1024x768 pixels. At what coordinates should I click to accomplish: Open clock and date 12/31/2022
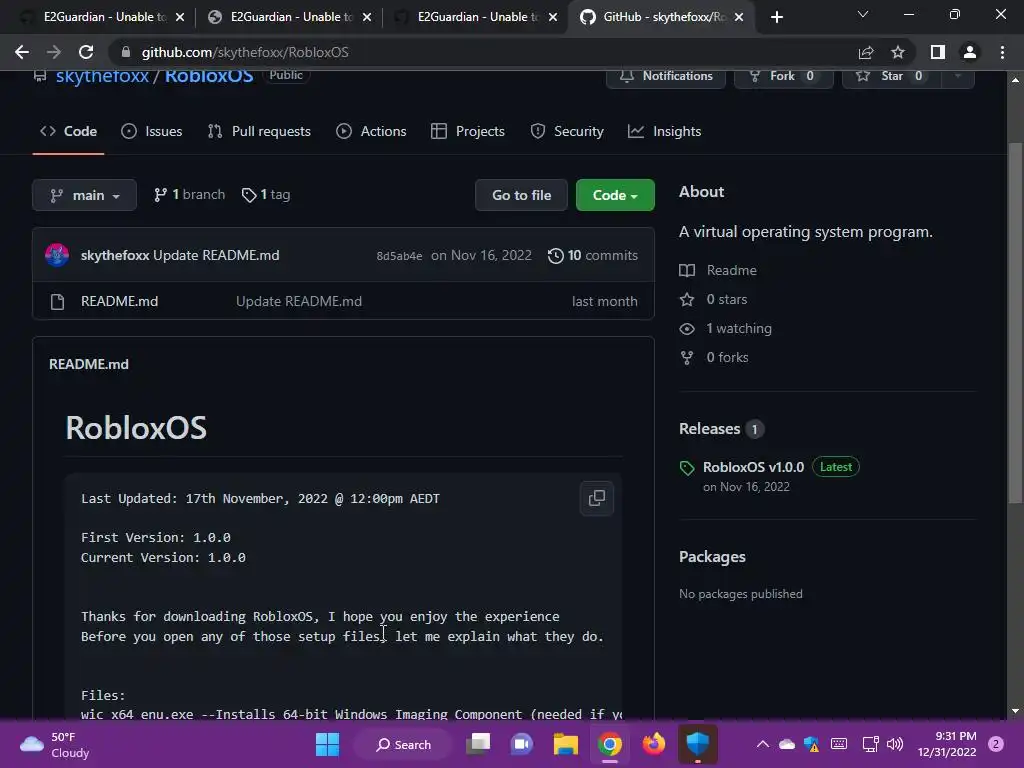[x=947, y=744]
